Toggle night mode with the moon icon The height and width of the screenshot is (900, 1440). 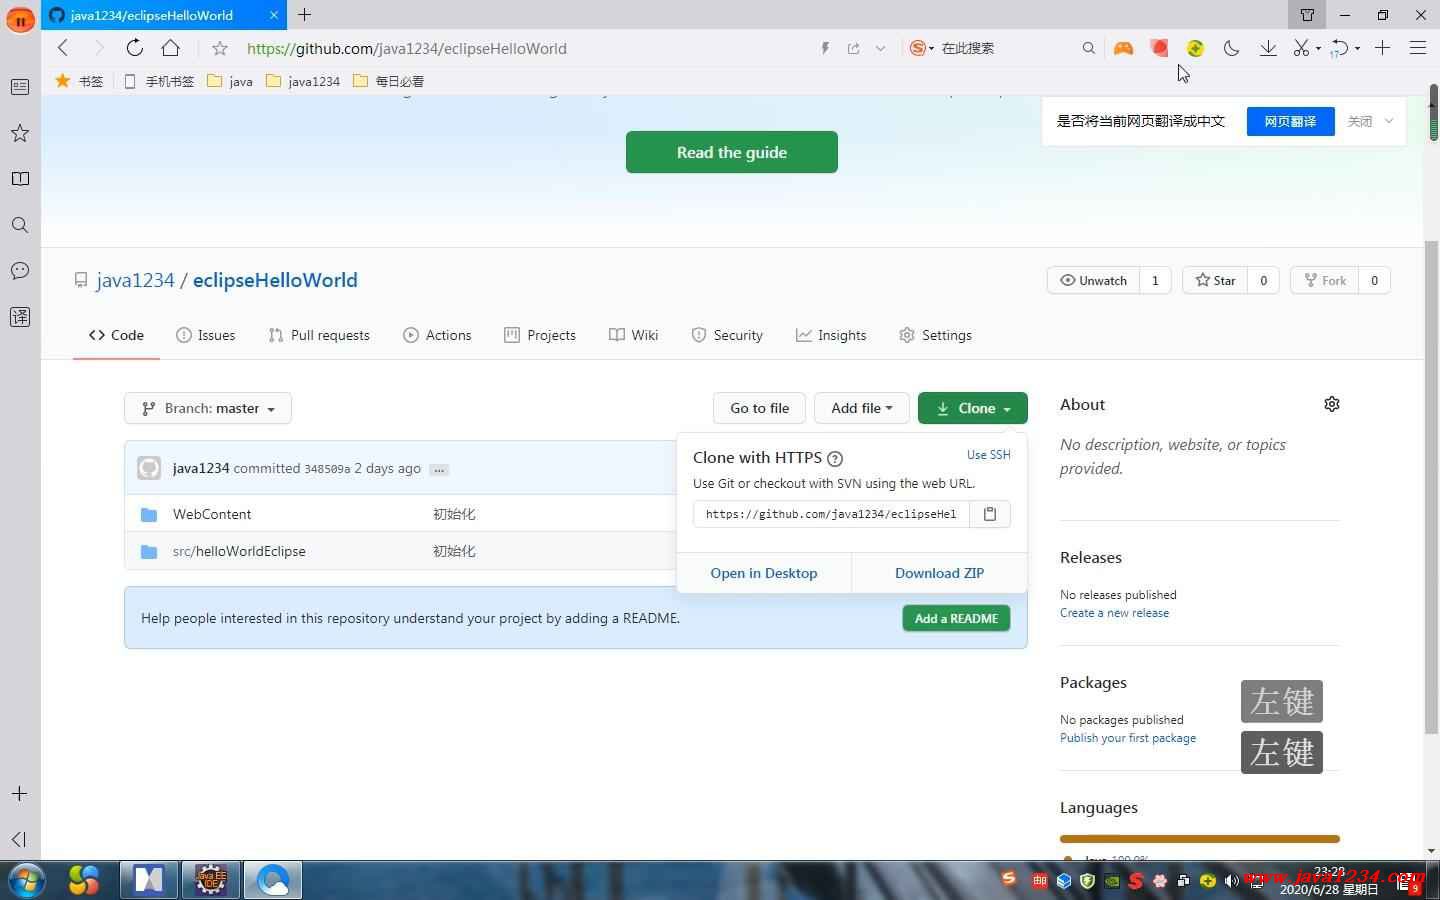coord(1231,48)
